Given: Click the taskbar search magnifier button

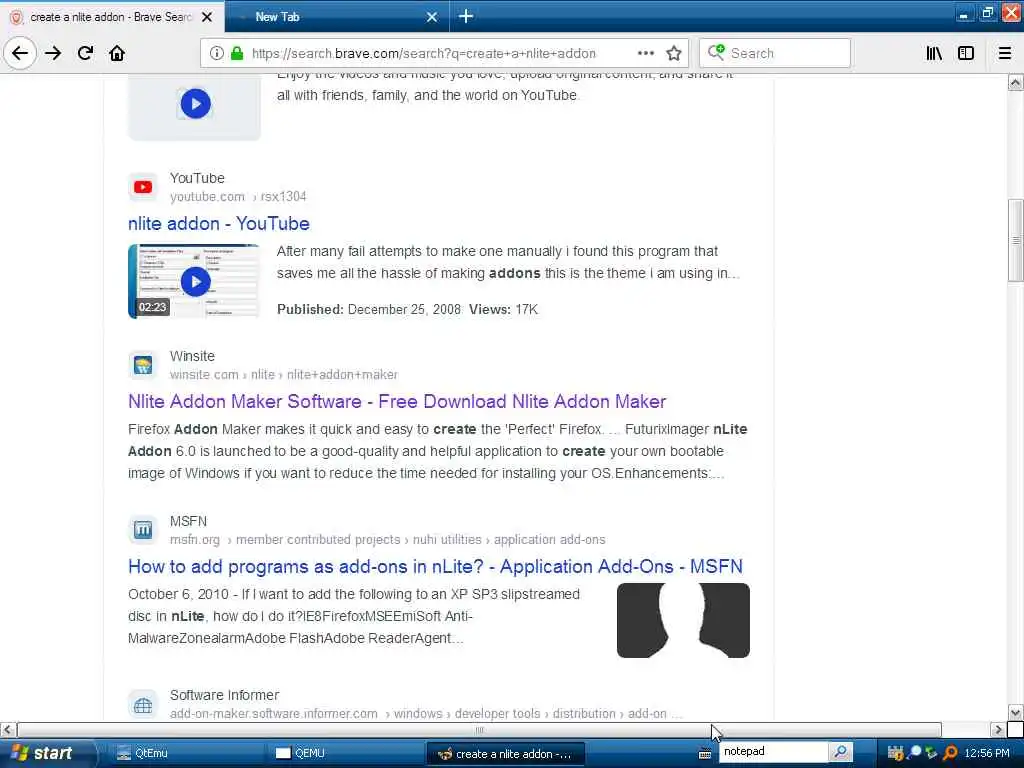Looking at the screenshot, I should [841, 752].
